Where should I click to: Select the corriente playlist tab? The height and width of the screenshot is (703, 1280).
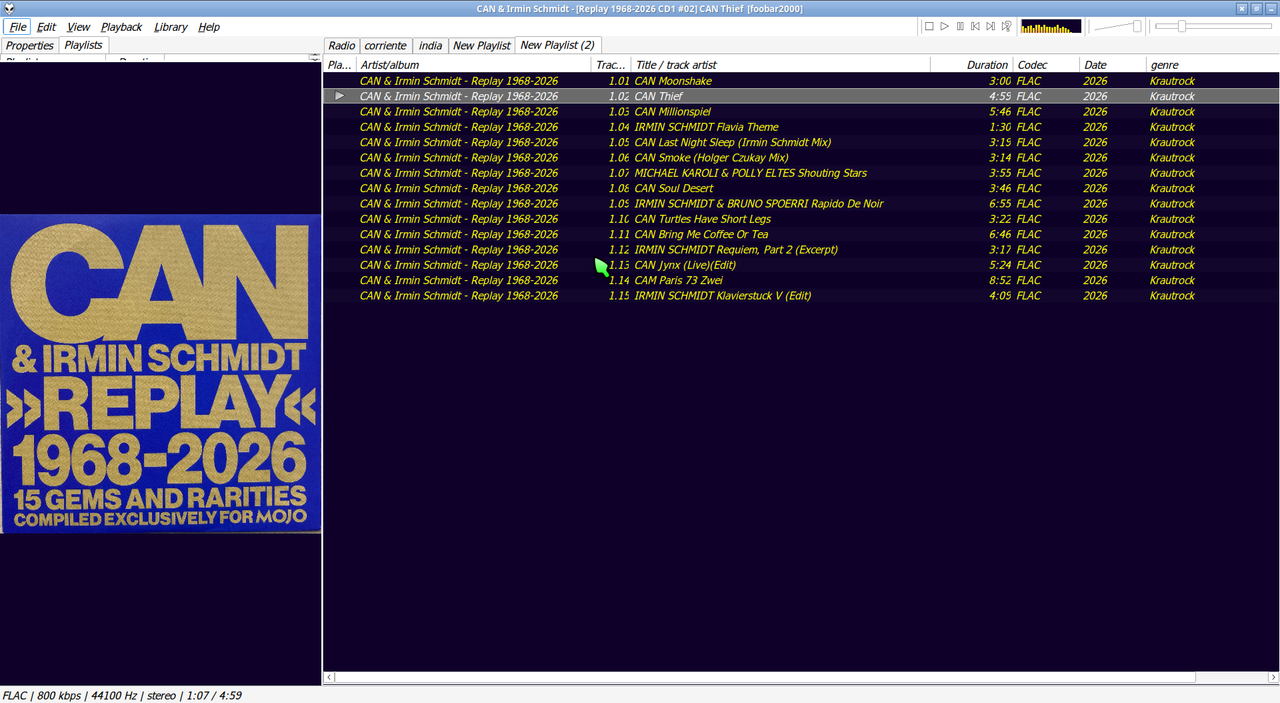(386, 45)
